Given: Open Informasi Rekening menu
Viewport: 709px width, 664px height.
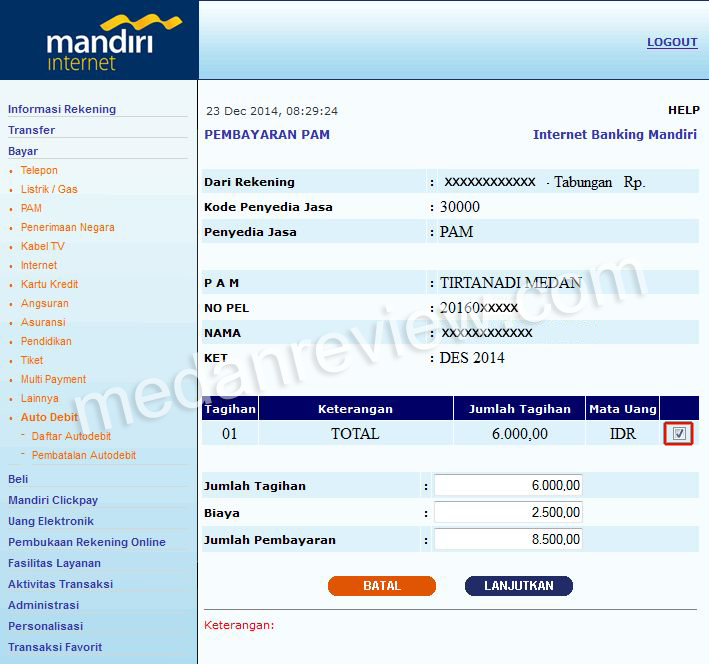Looking at the screenshot, I should 62,109.
